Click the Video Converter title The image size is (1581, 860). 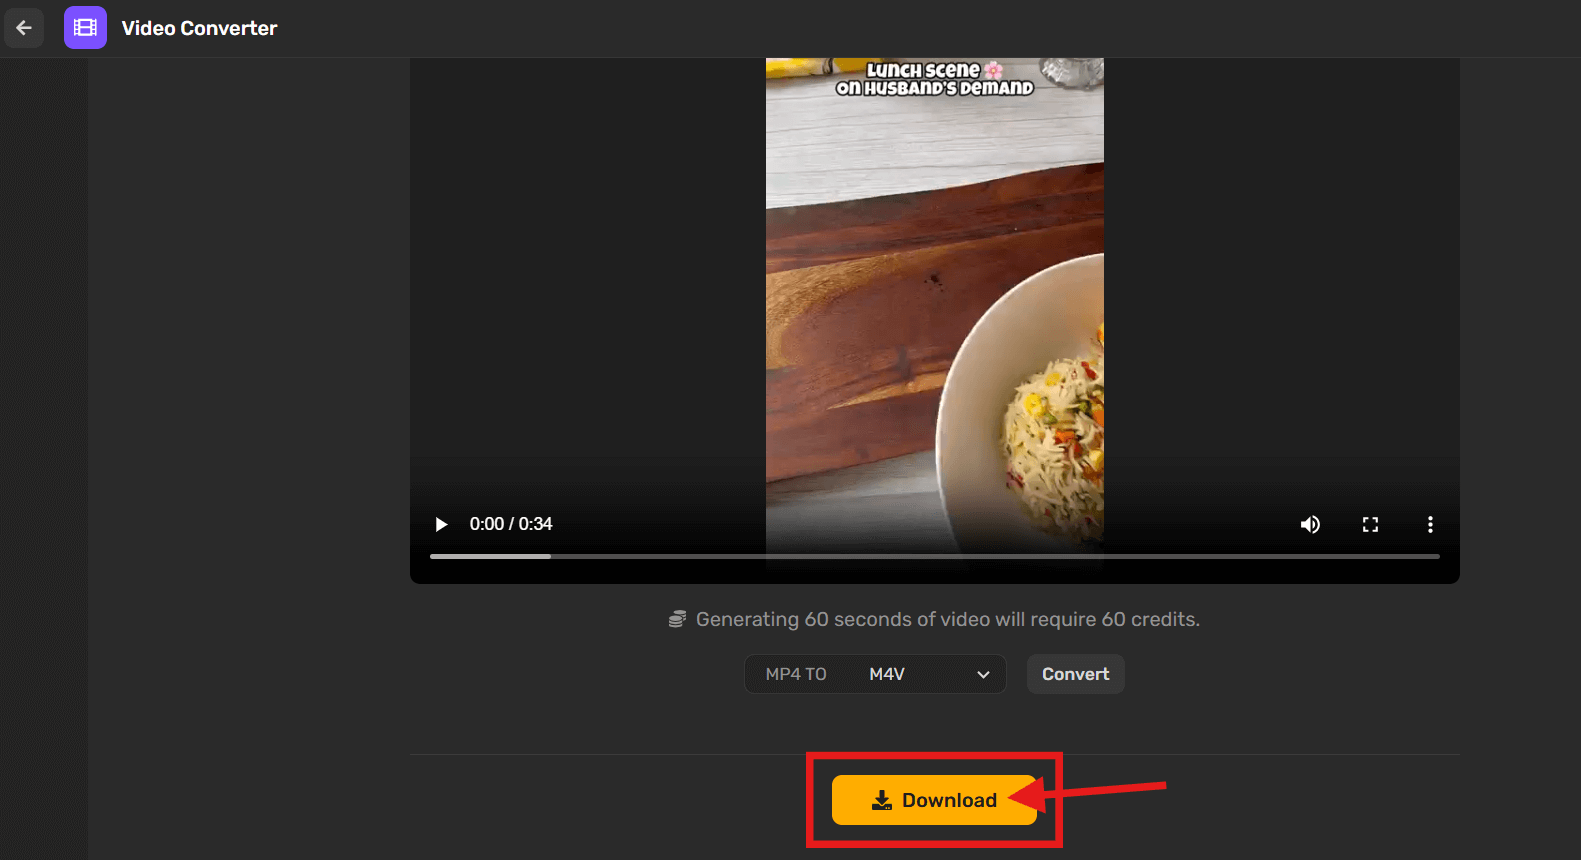(x=200, y=28)
